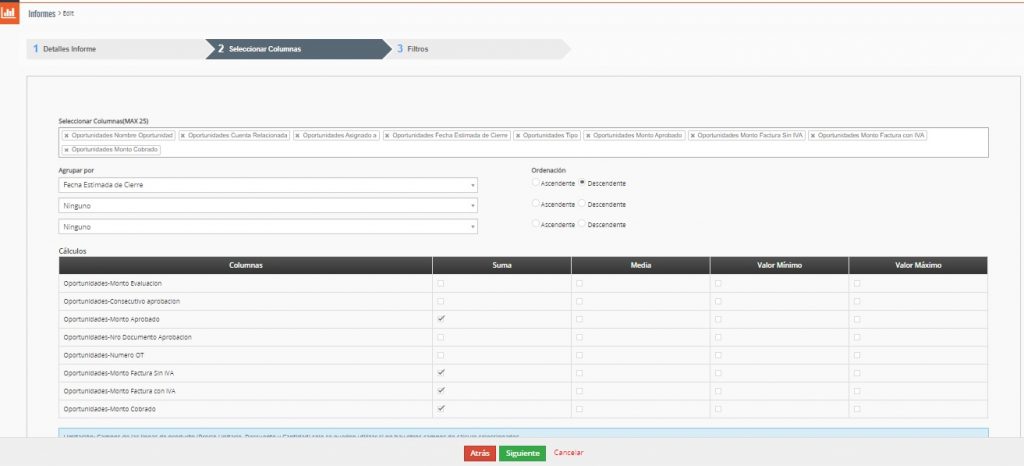Check Media for Oportunidades-Monto Cobrado
1024x466 pixels.
(x=579, y=409)
